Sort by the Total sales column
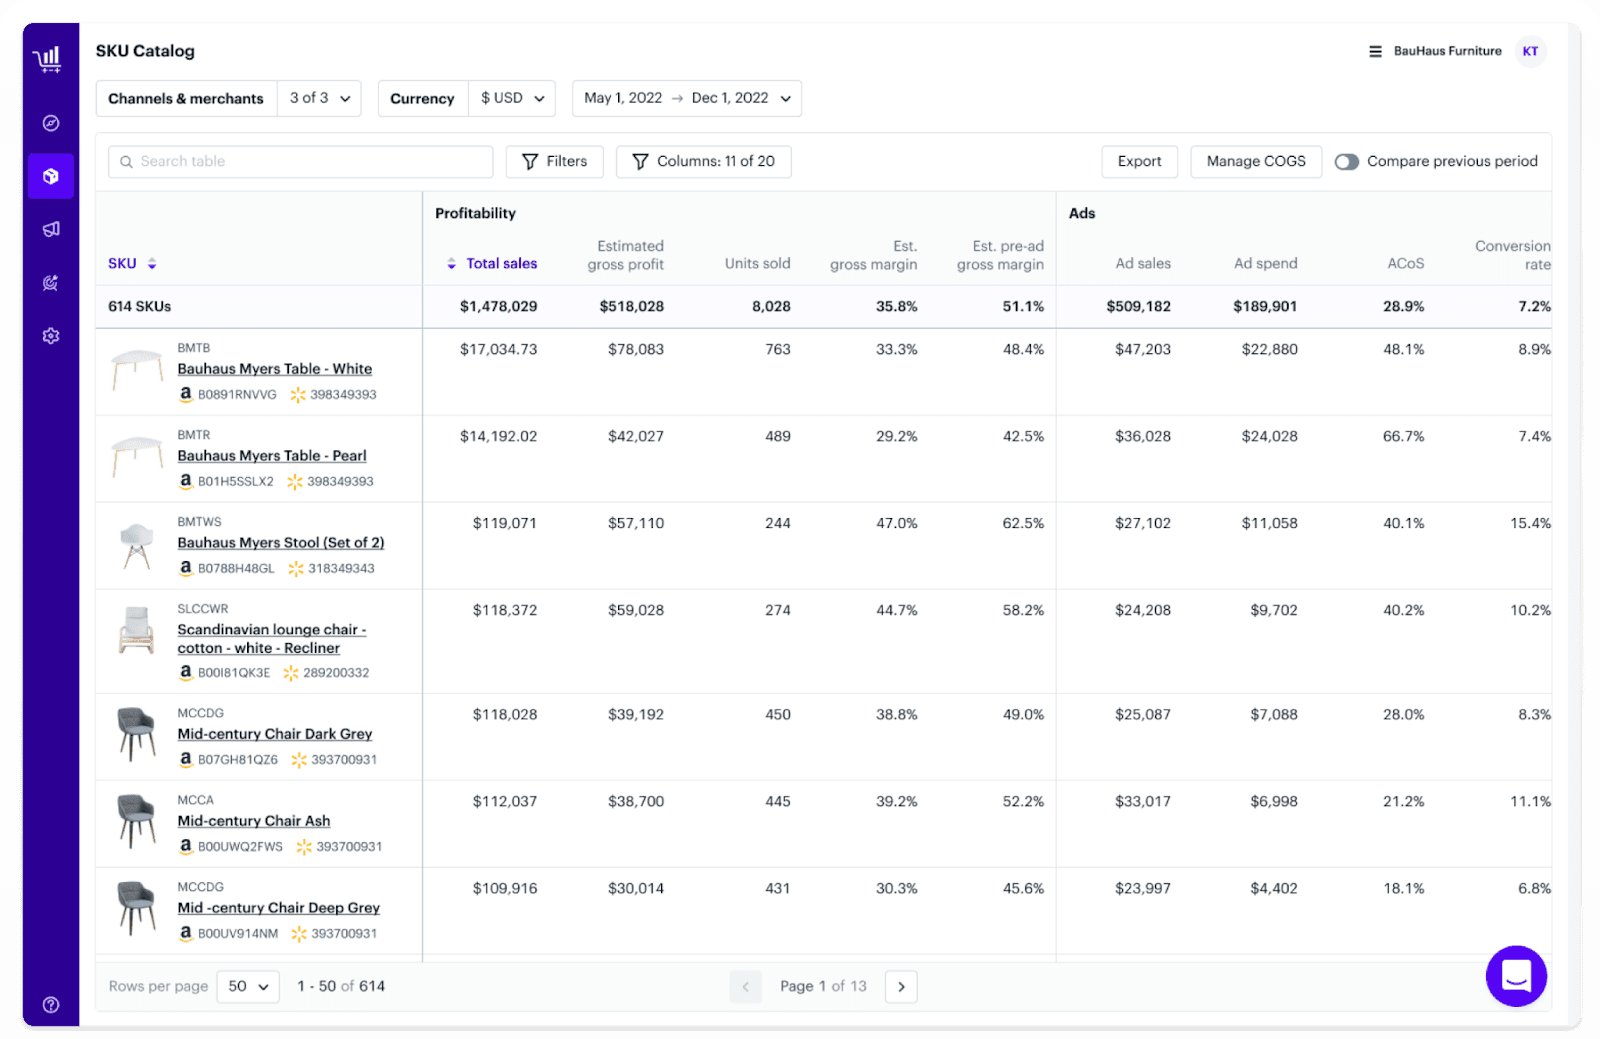The width and height of the screenshot is (1600, 1039). tap(492, 264)
